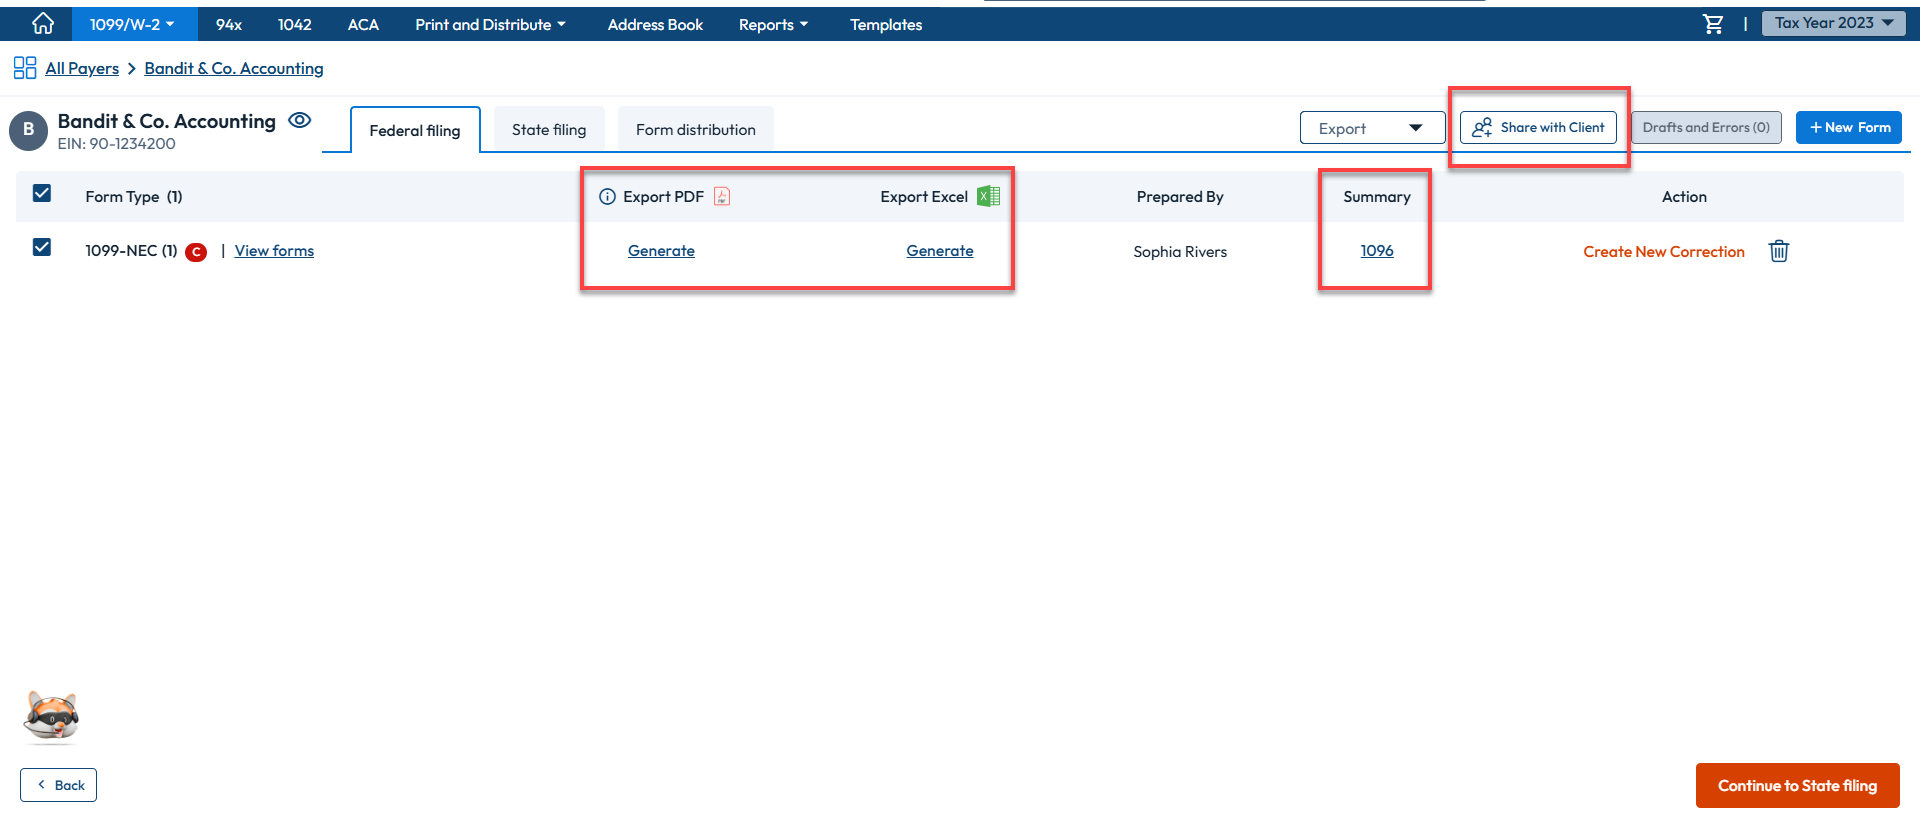Click the Export PDF info icon

[x=607, y=197]
